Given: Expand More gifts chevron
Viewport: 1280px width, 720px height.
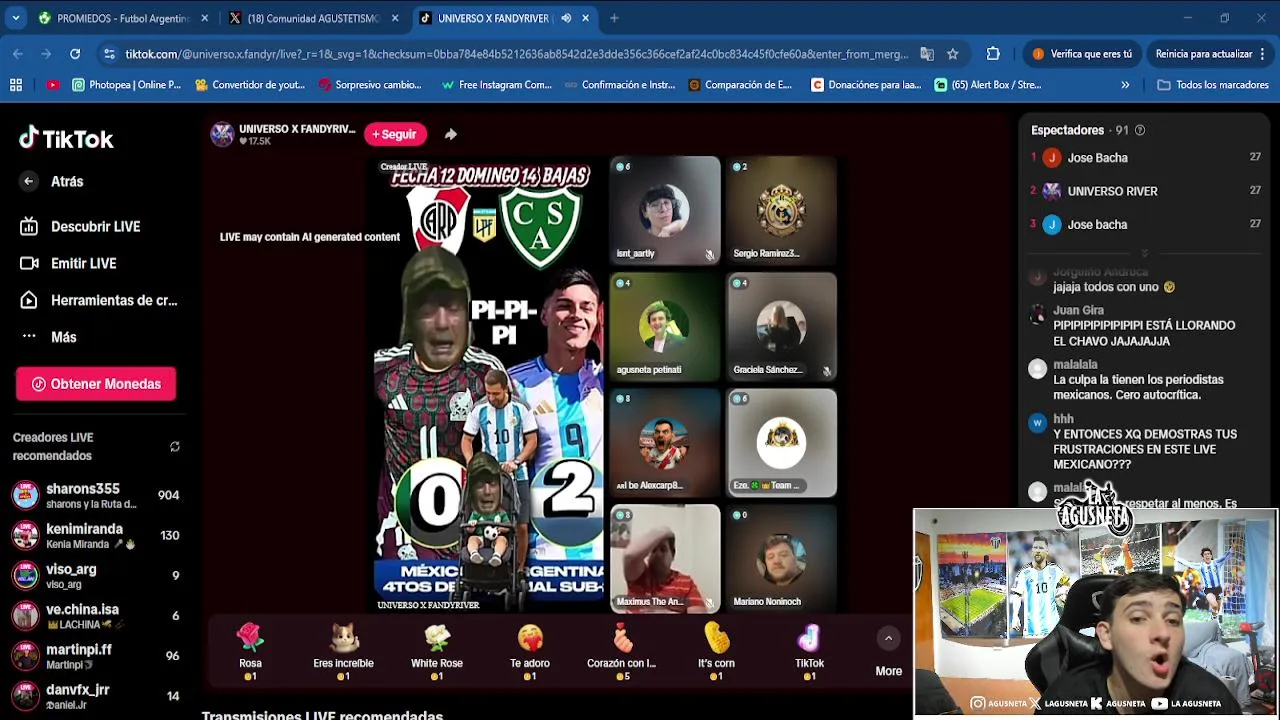Looking at the screenshot, I should [888, 638].
